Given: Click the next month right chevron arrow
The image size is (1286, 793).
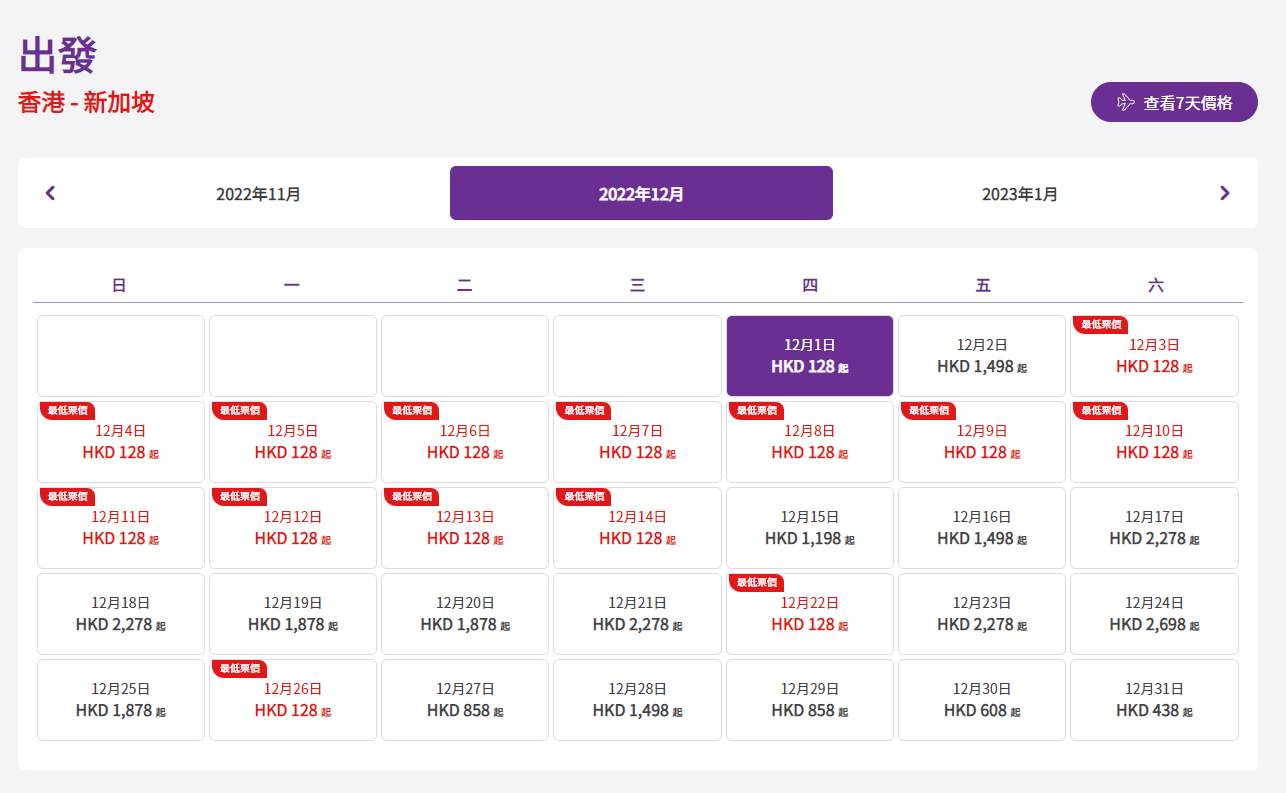Looking at the screenshot, I should (x=1225, y=193).
